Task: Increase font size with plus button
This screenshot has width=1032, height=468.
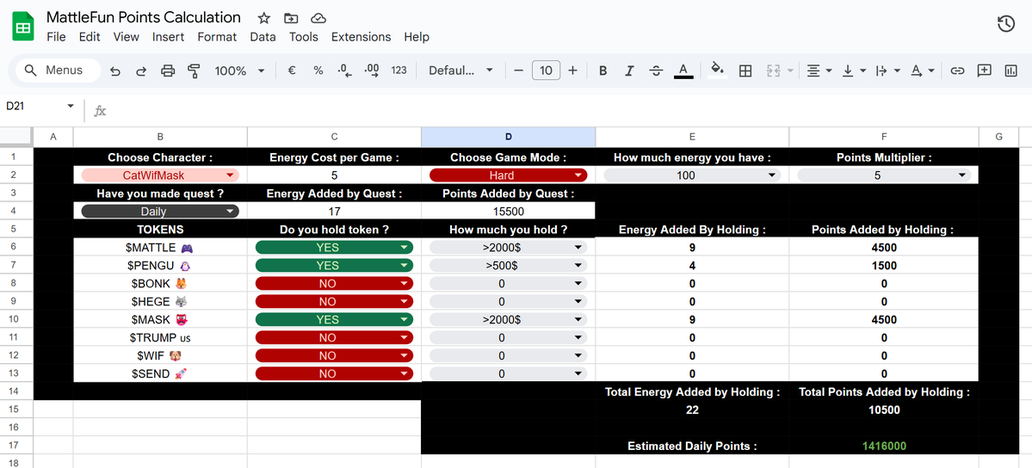Action: pos(573,71)
